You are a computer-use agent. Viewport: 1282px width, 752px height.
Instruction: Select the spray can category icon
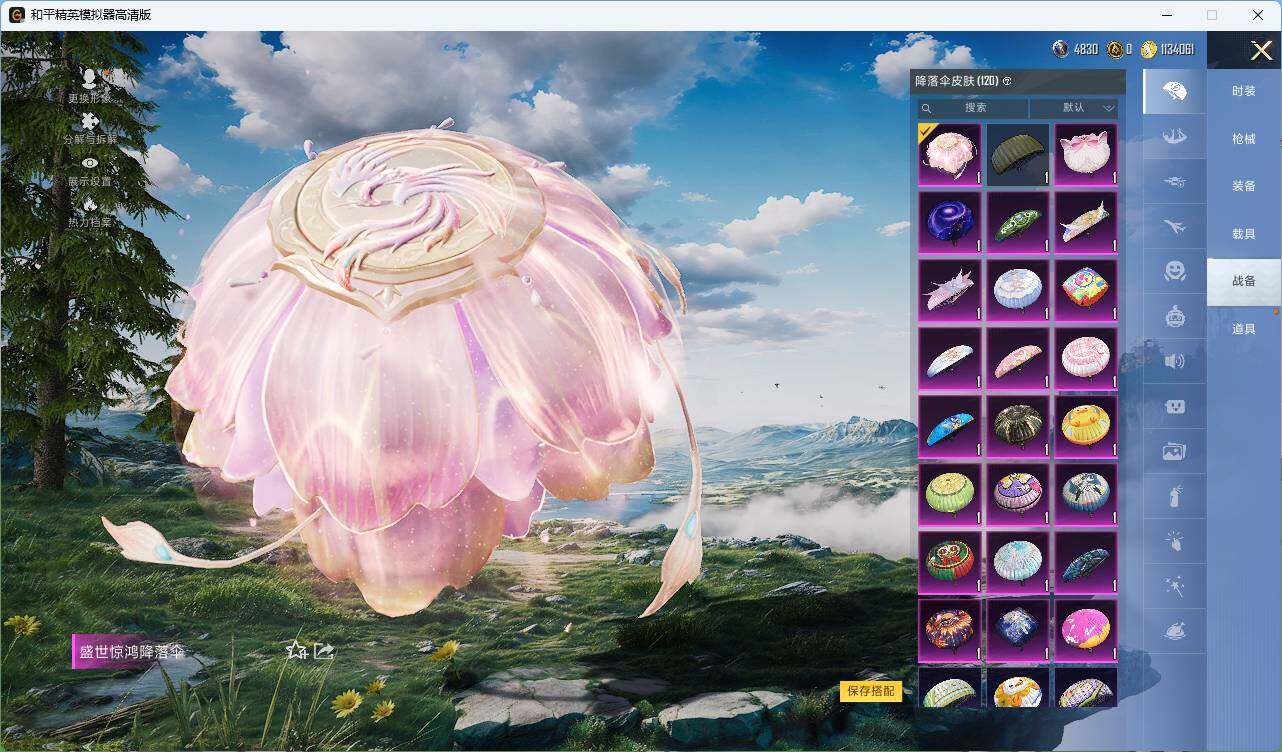click(x=1174, y=496)
